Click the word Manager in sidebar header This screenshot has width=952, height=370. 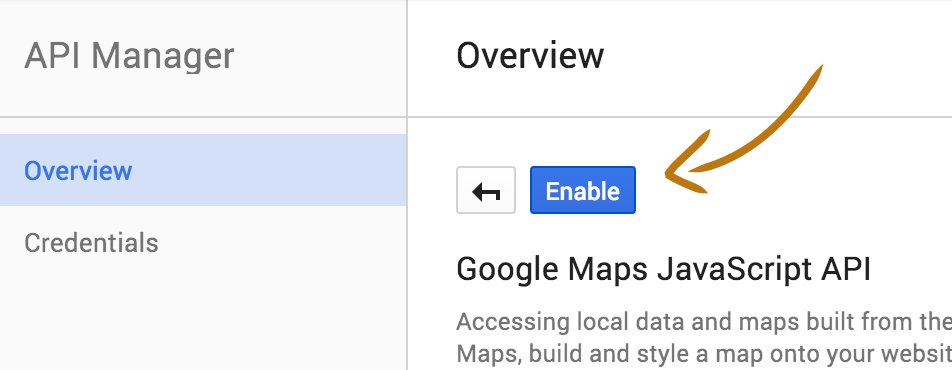tap(163, 56)
